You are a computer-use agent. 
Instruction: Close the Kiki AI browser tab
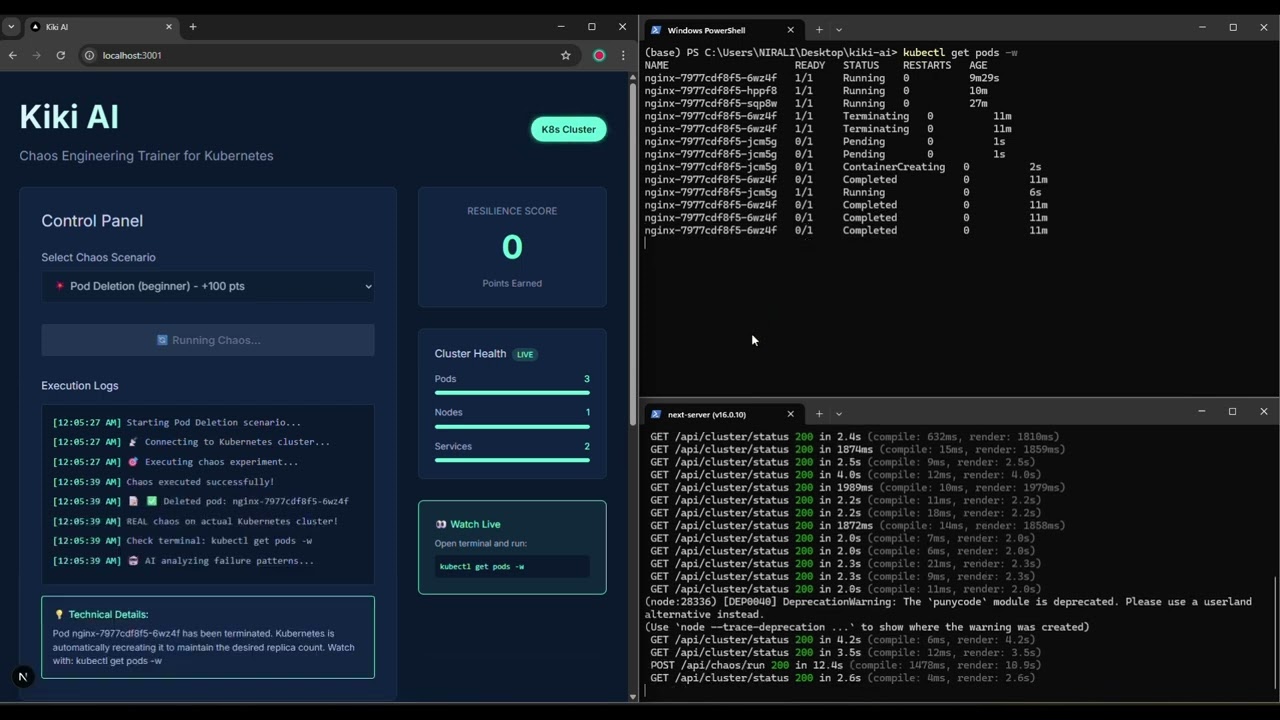coord(169,27)
